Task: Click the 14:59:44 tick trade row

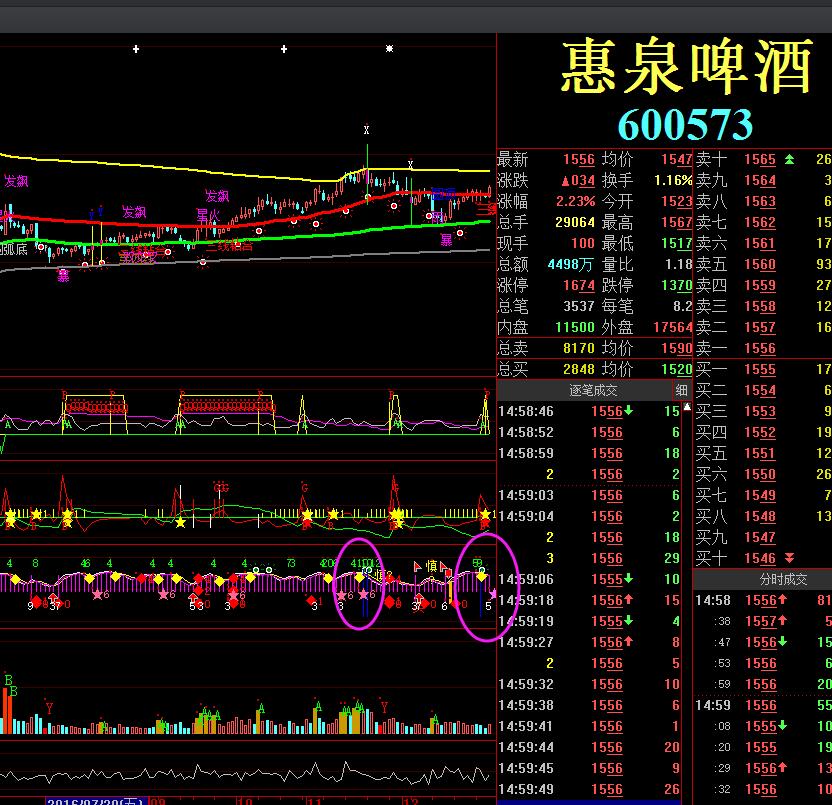Action: (x=590, y=747)
